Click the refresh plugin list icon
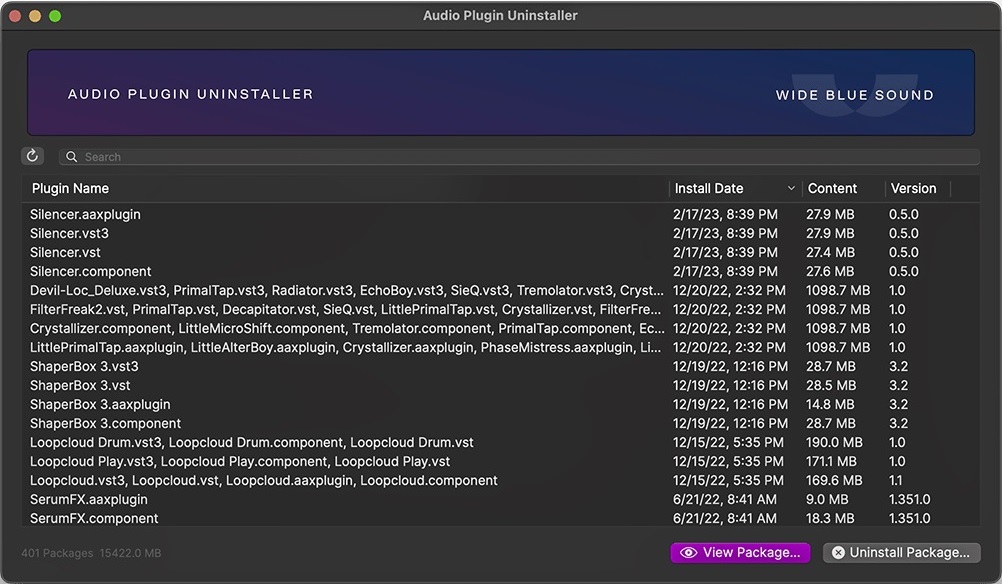1002x584 pixels. click(33, 156)
